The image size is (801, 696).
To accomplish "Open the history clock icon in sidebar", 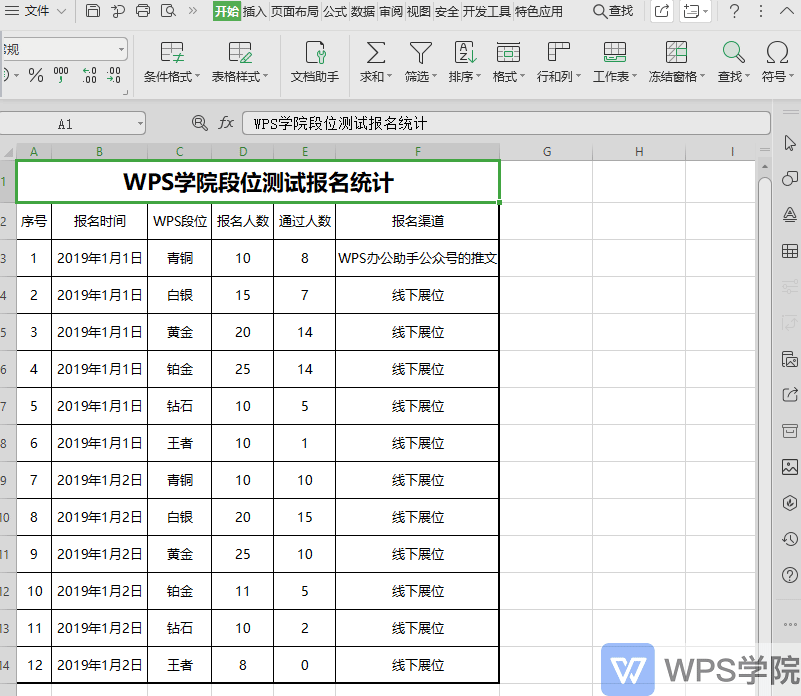I will point(790,539).
